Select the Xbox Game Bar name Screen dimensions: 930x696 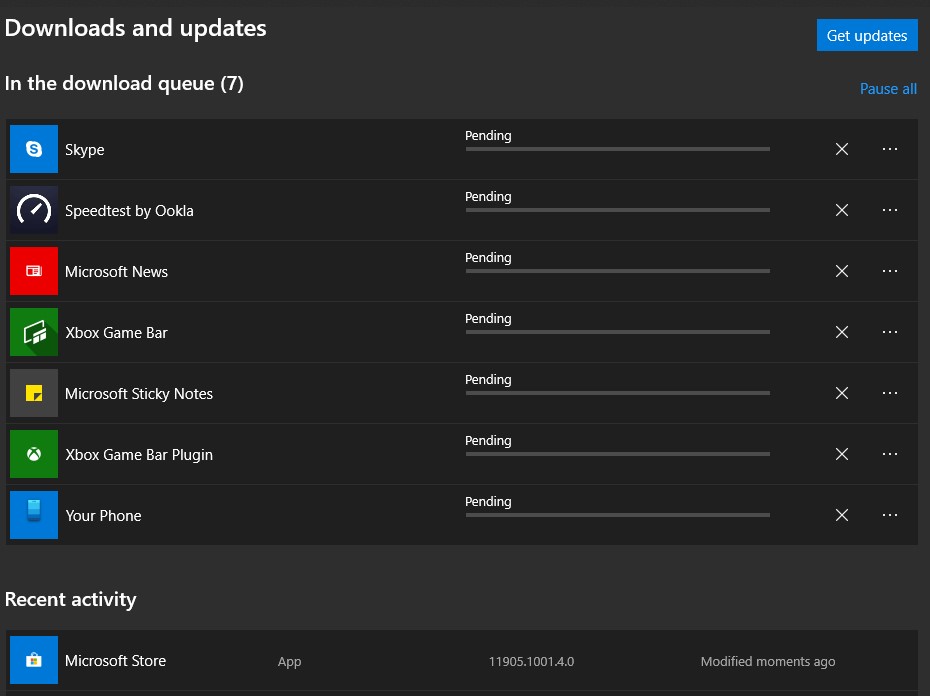(x=116, y=333)
